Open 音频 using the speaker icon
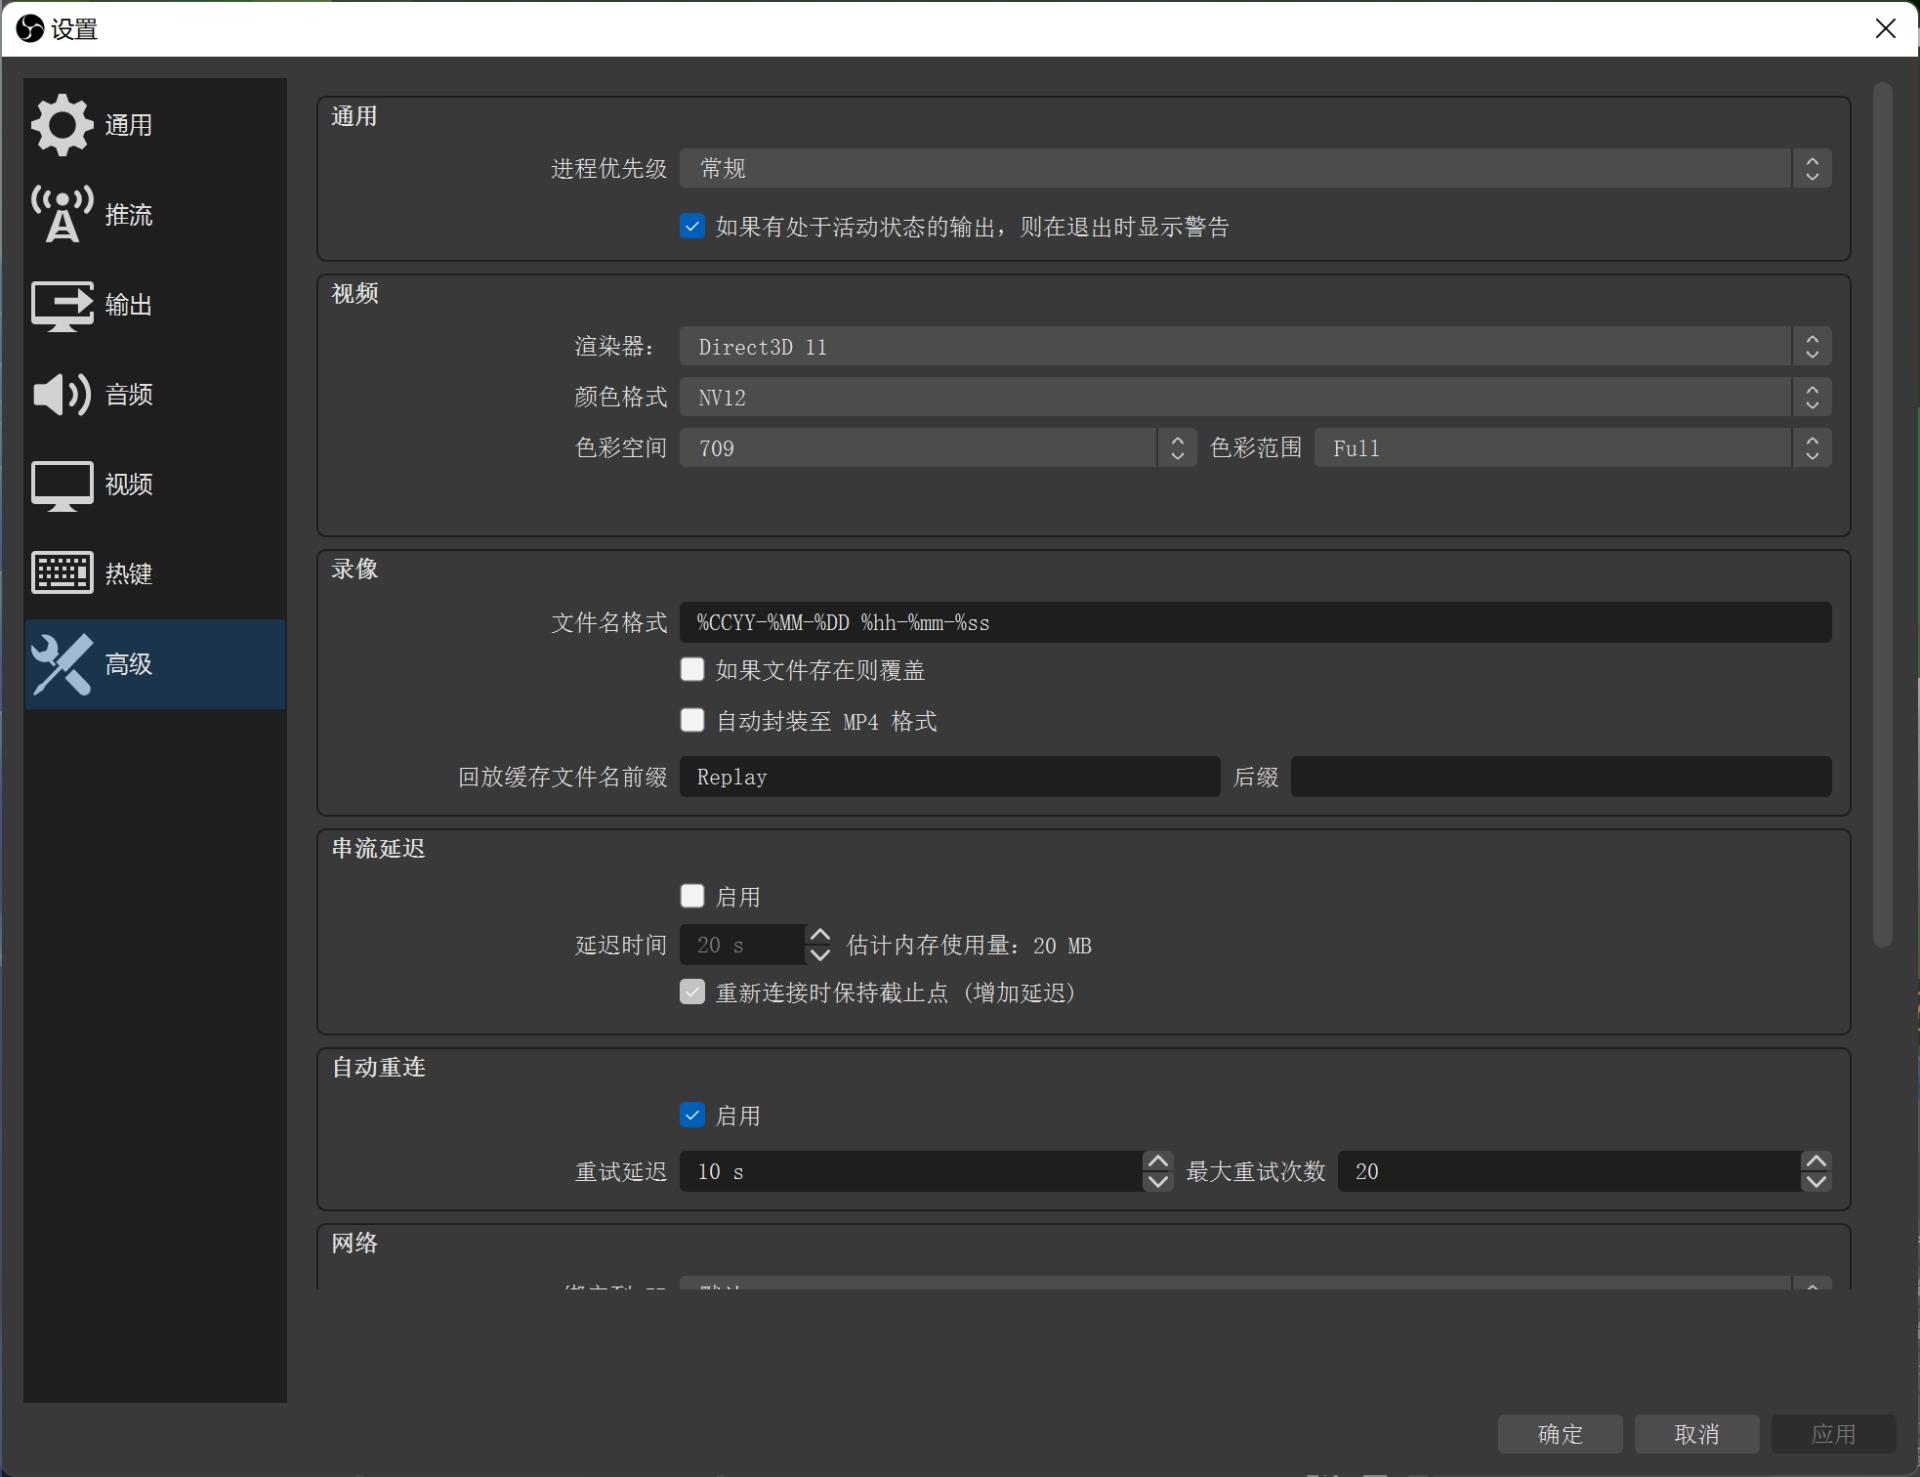Image resolution: width=1920 pixels, height=1477 pixels. [x=61, y=394]
